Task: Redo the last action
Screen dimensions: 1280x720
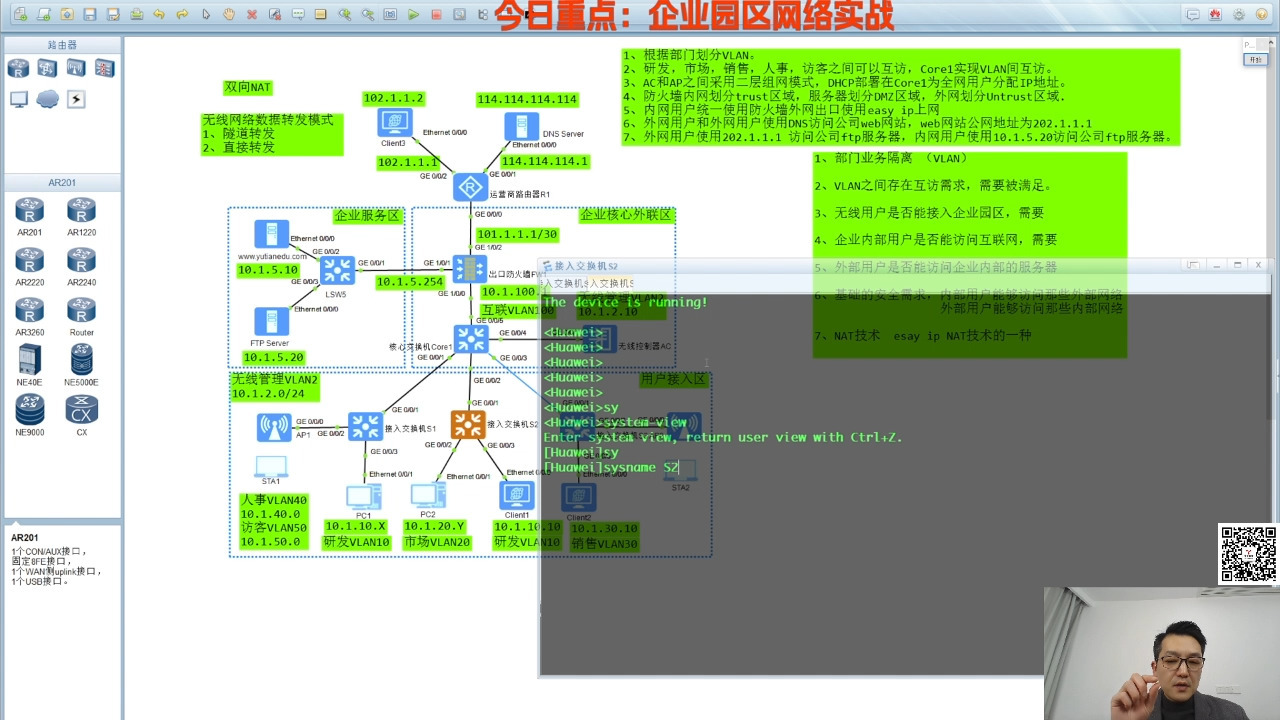Action: (182, 14)
